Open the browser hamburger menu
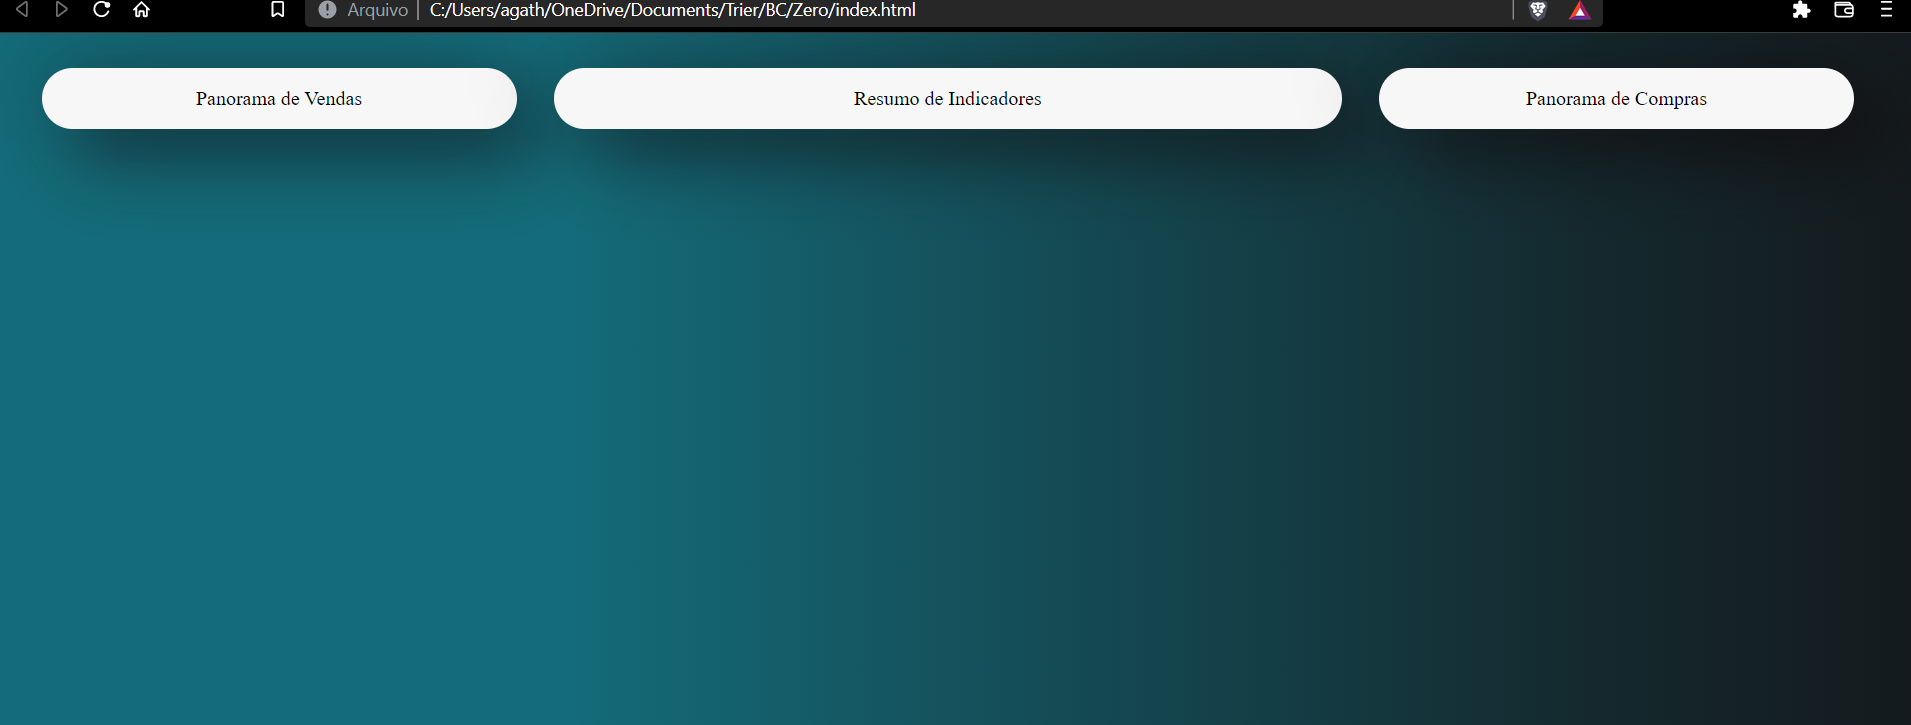Screen dimensions: 1911x725 pos(1886,10)
